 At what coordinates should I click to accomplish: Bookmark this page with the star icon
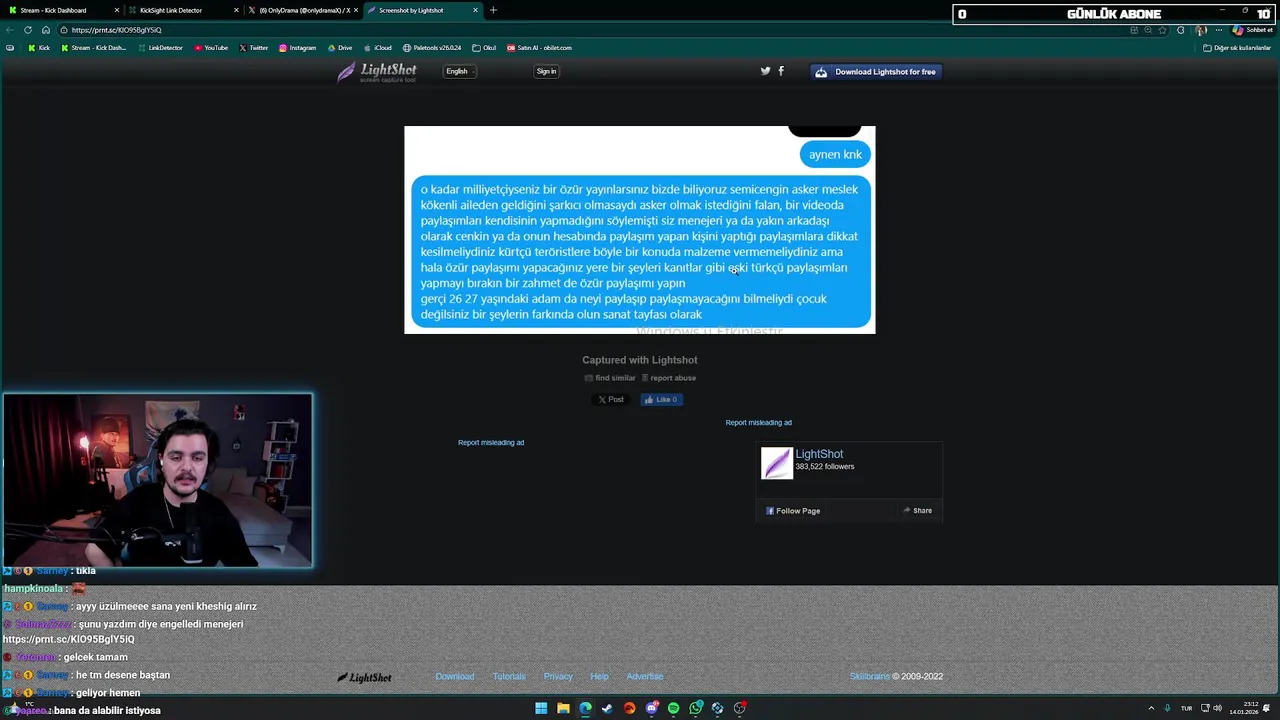pos(1162,30)
